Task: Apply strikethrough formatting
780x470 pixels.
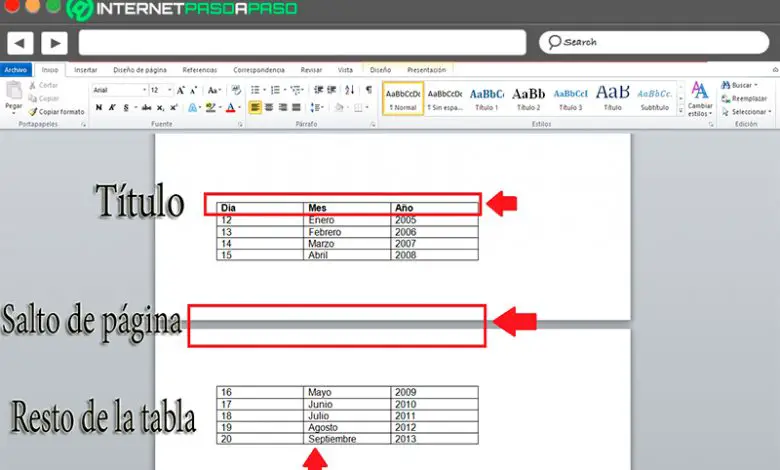Action: coord(146,107)
